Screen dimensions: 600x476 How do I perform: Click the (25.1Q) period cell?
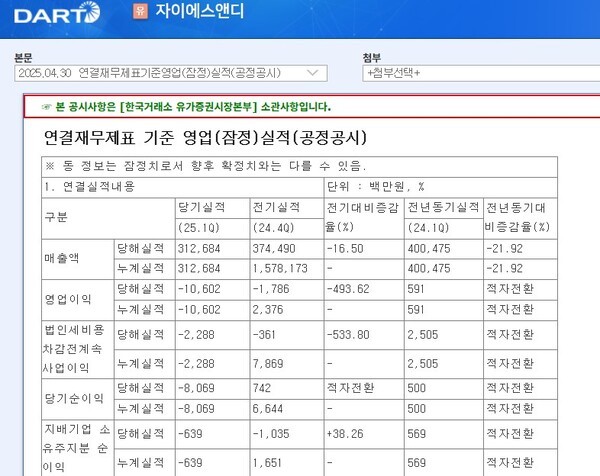point(212,228)
